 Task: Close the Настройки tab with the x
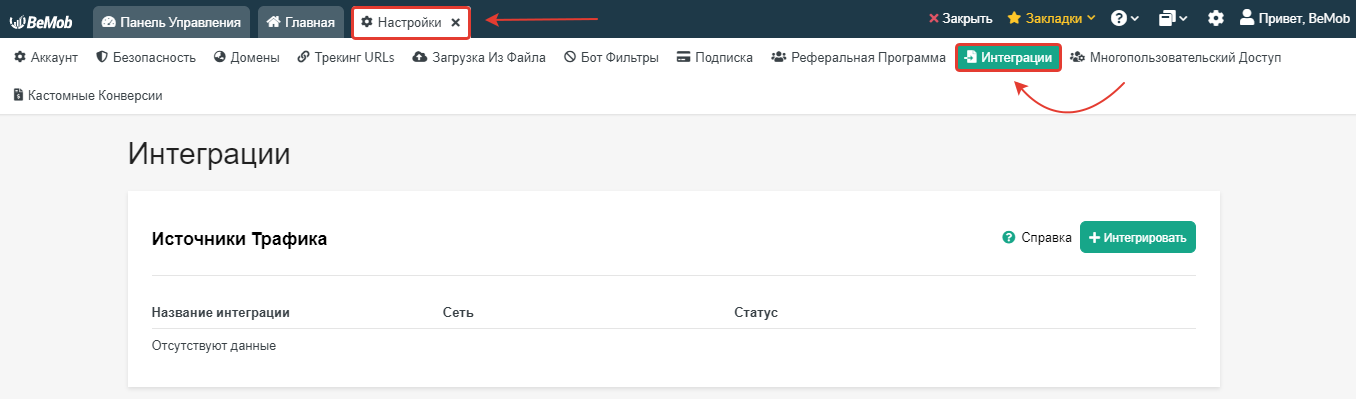pos(455,21)
